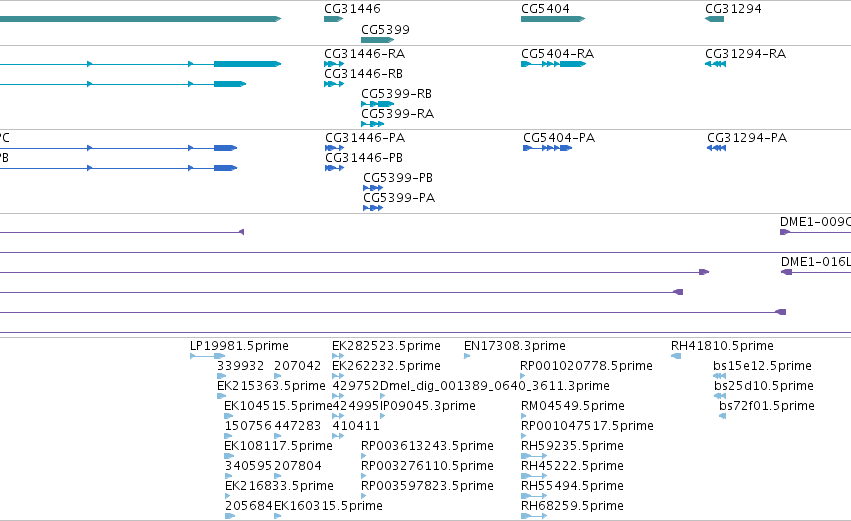Viewport: 851px width, 521px height.
Task: Select bs25d10.5prime EST
Action: tap(764, 386)
